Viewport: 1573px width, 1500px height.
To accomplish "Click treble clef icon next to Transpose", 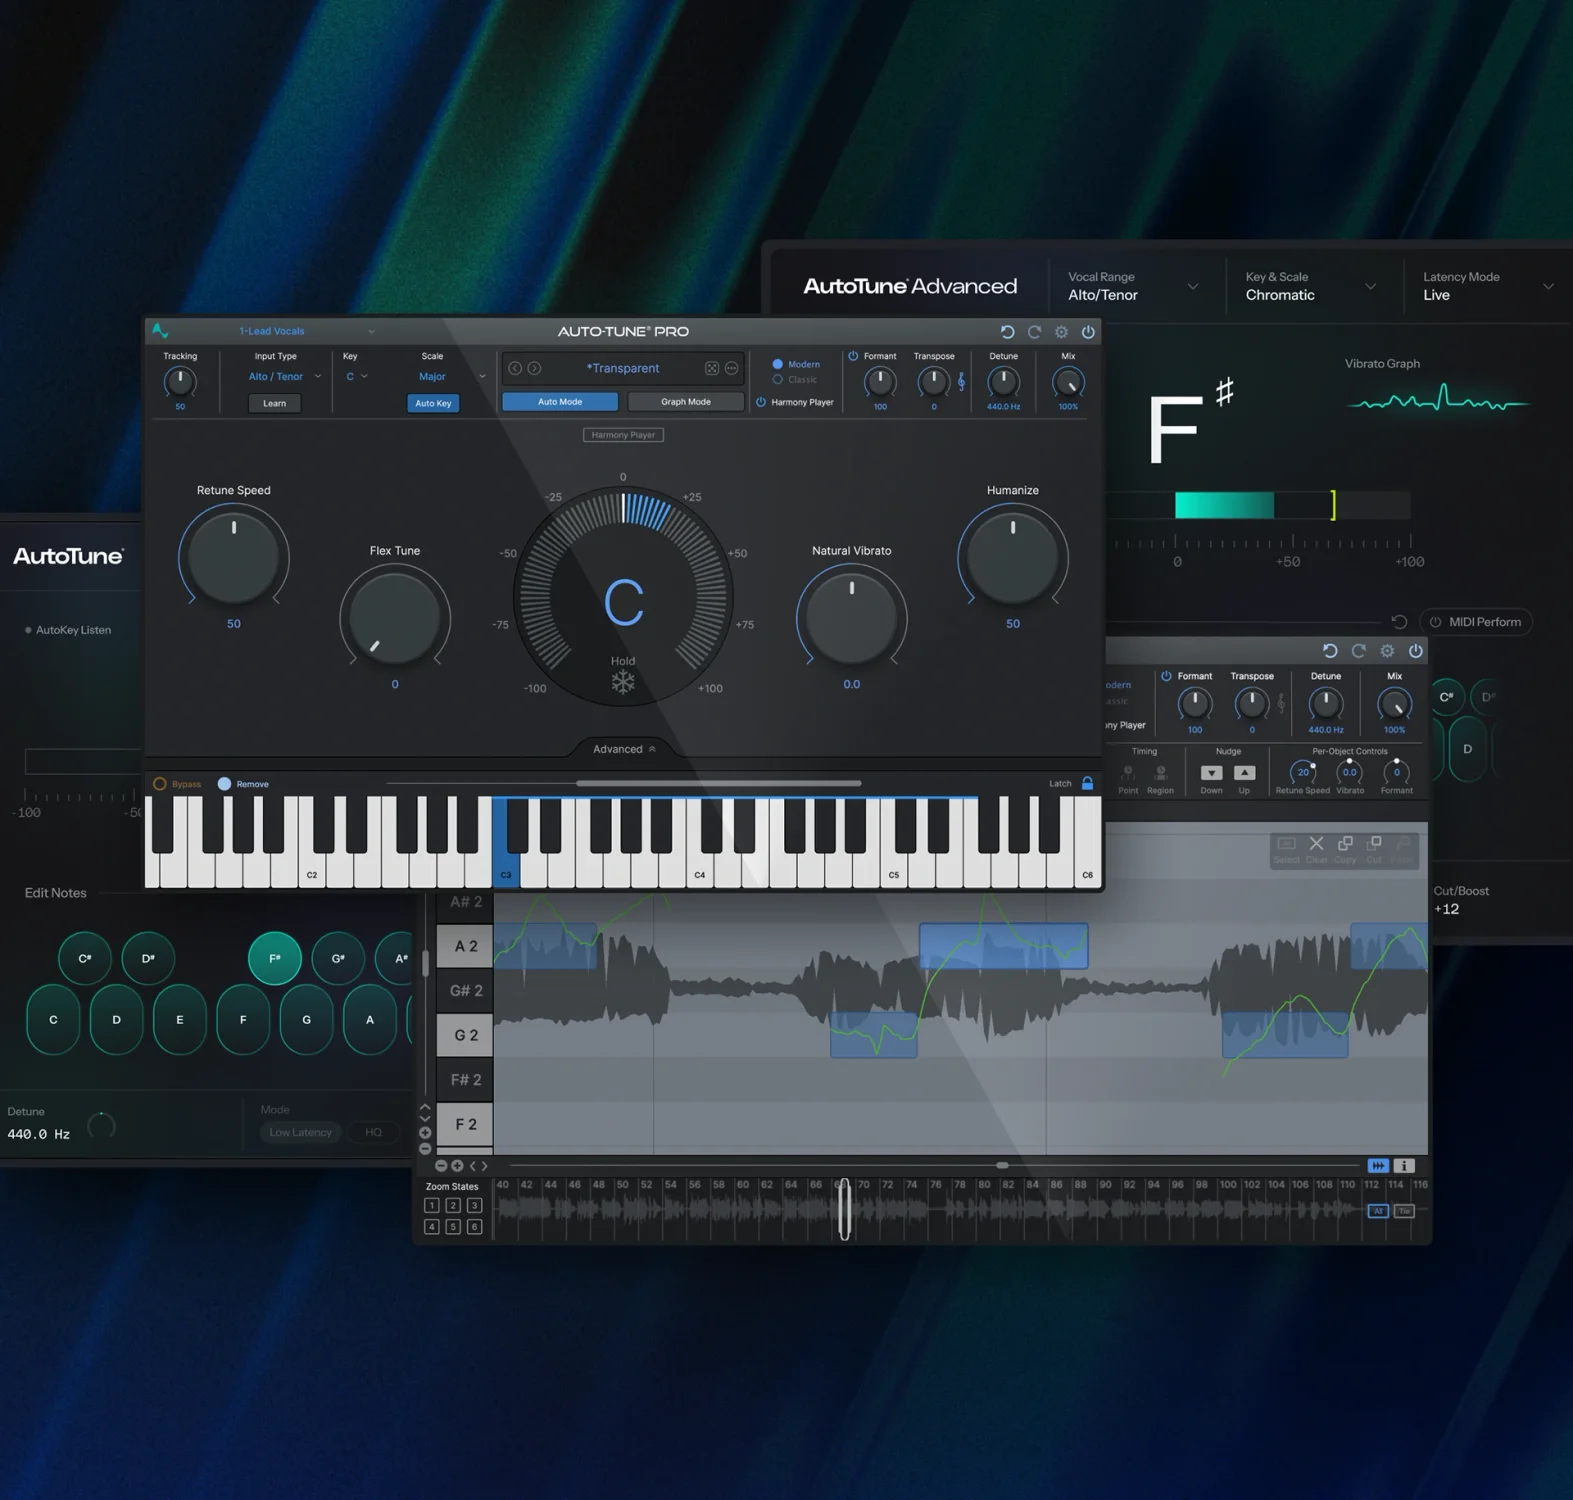I will click(x=961, y=381).
